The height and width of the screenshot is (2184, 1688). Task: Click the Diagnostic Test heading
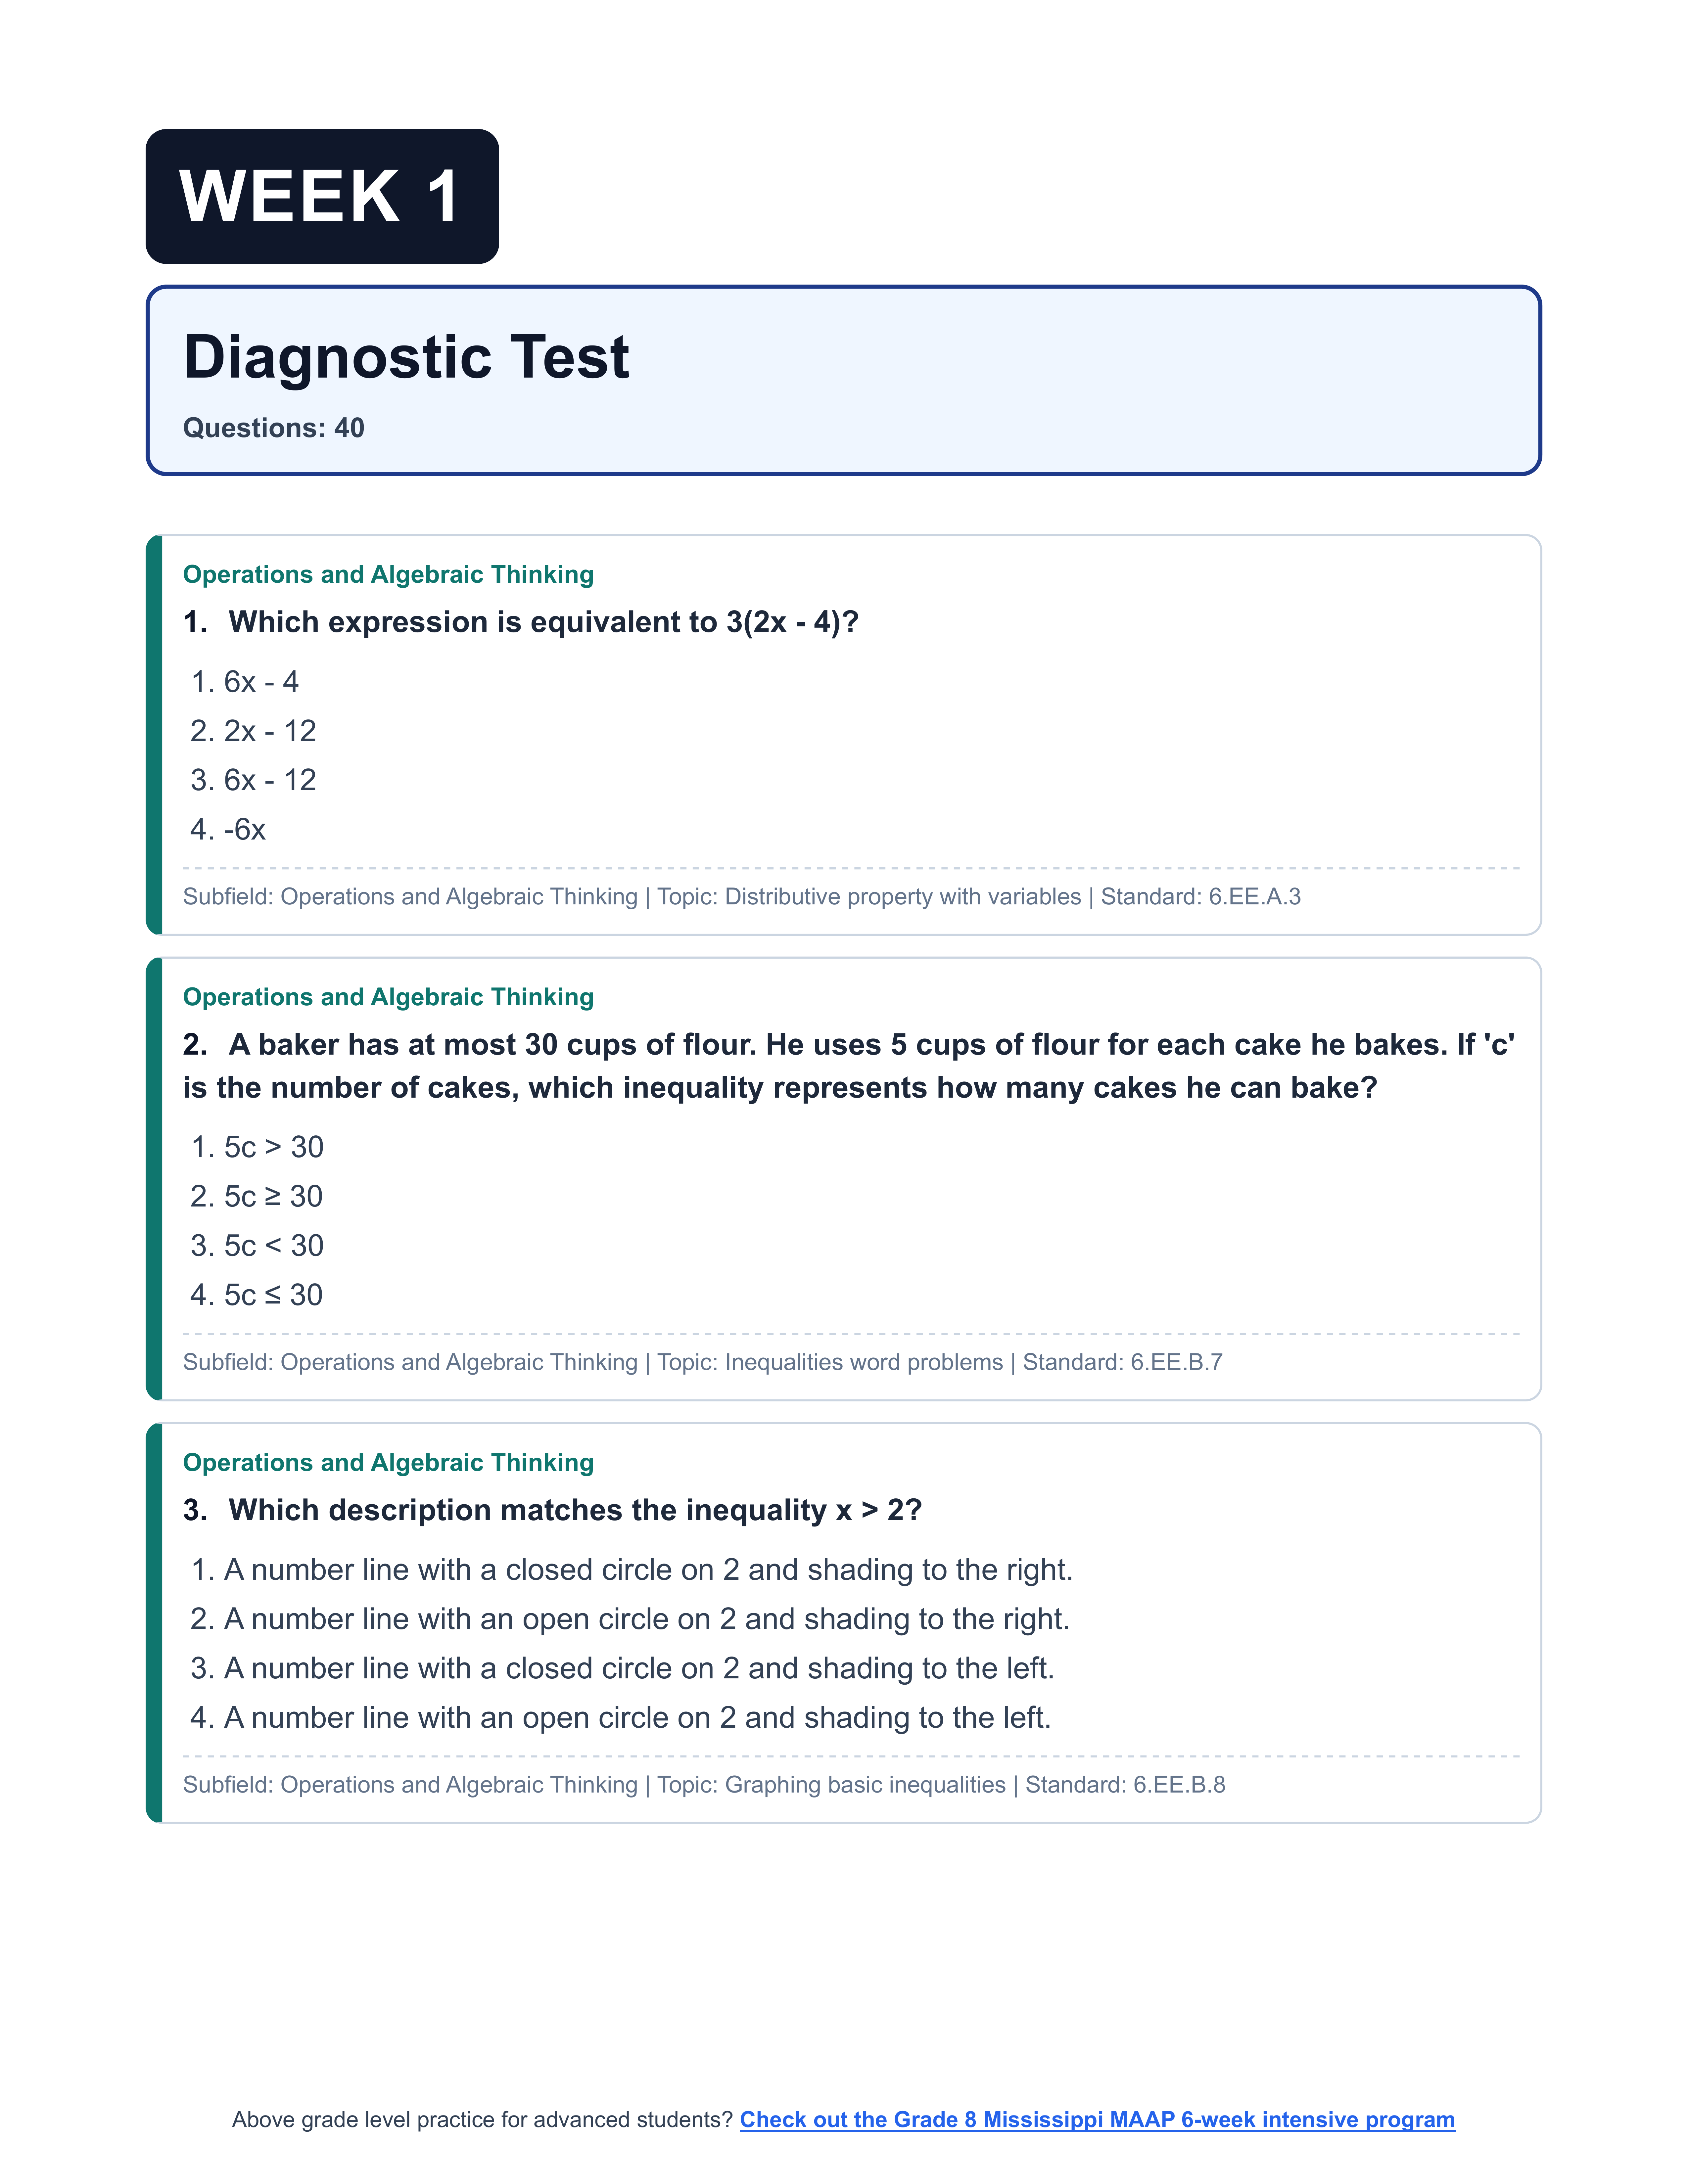pos(406,357)
